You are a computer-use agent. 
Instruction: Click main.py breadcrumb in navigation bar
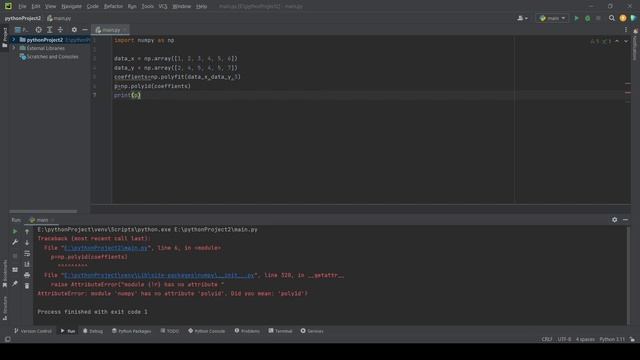coord(59,18)
